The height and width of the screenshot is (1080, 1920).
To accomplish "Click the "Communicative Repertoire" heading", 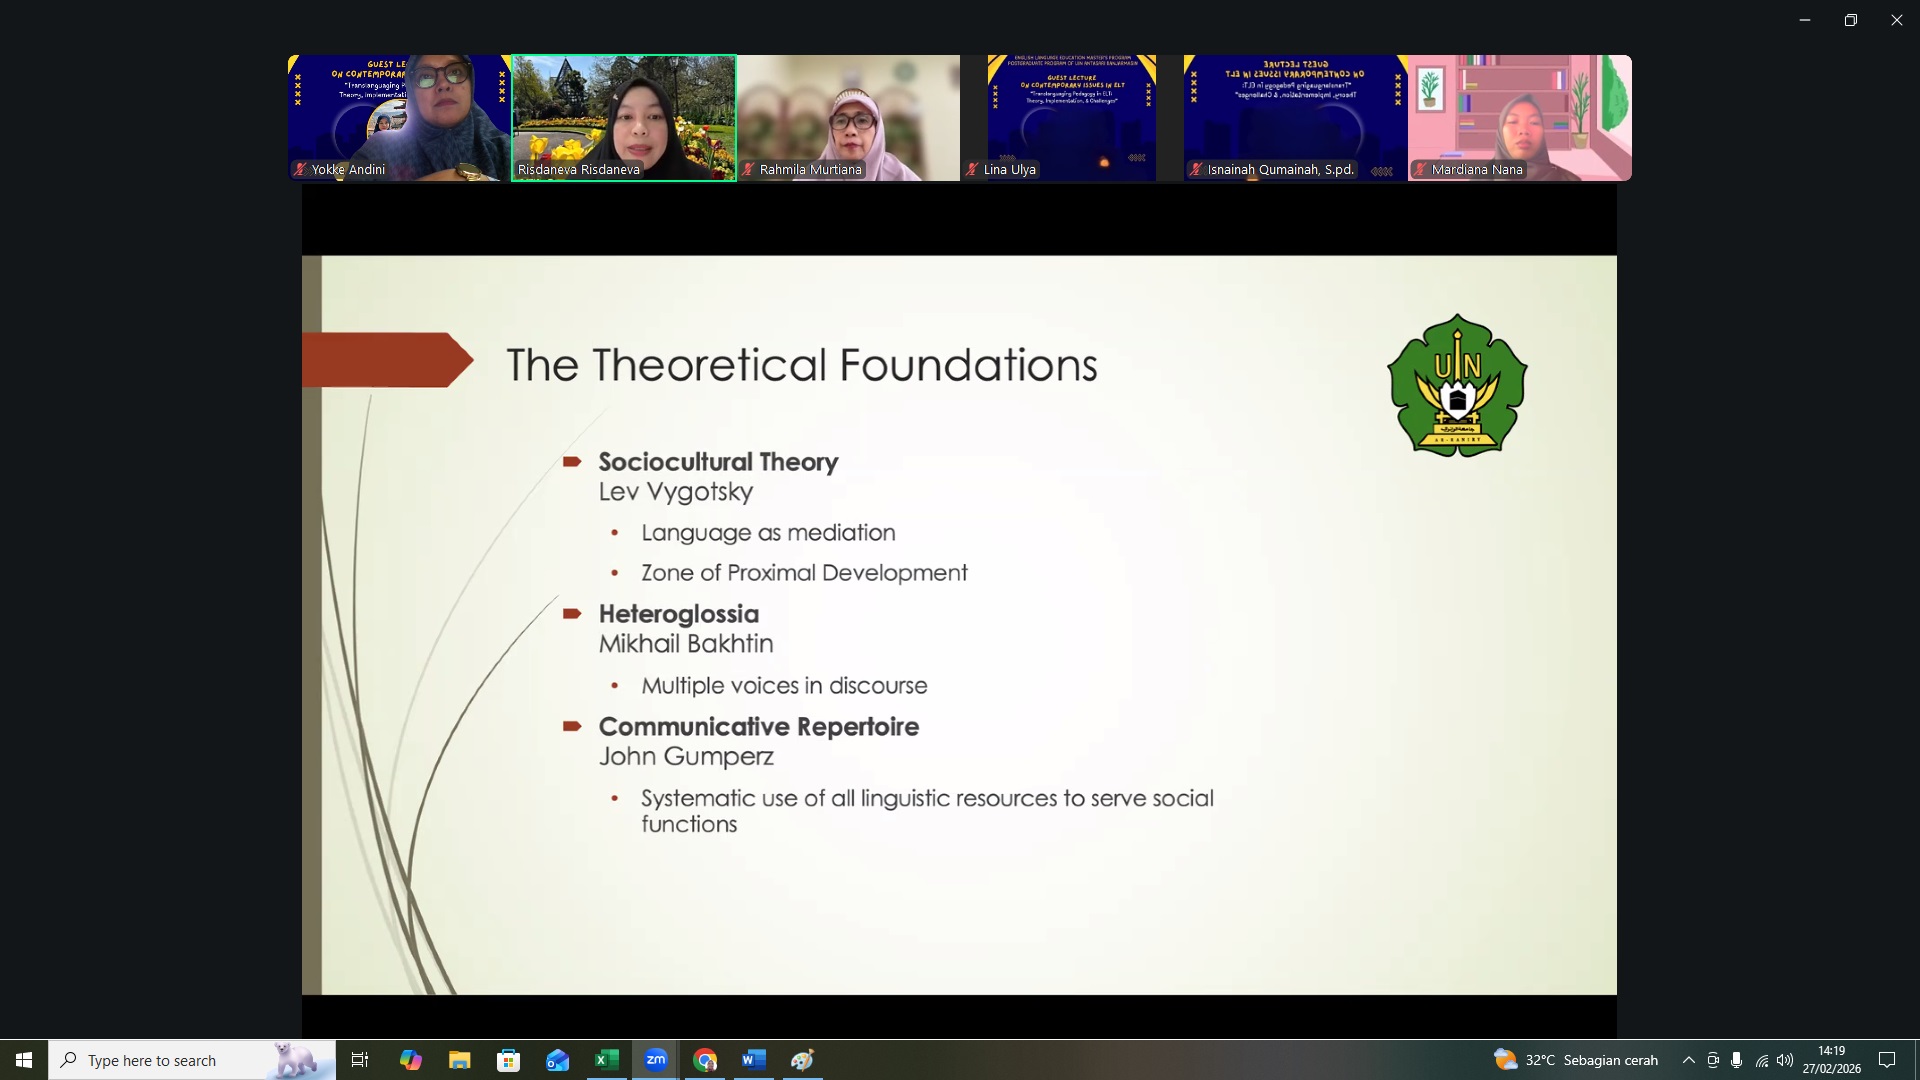I will (x=758, y=727).
